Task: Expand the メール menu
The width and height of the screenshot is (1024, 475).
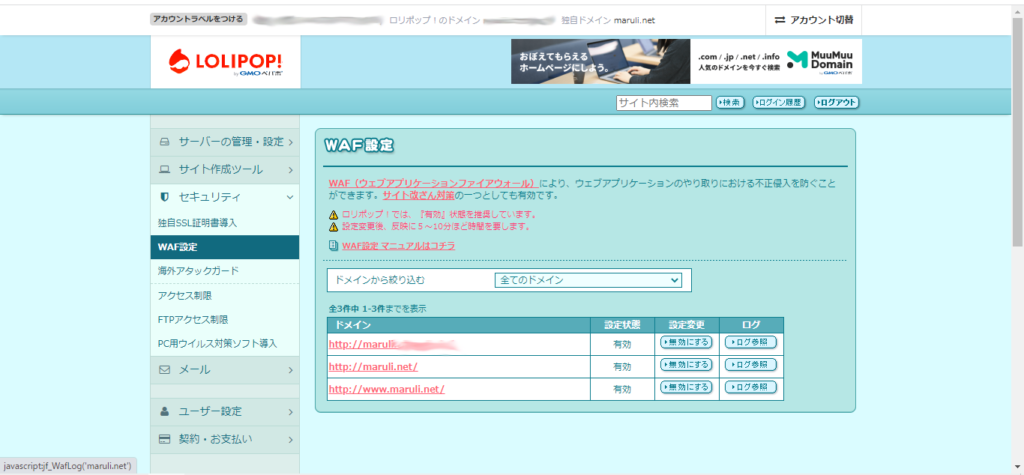Action: click(225, 370)
